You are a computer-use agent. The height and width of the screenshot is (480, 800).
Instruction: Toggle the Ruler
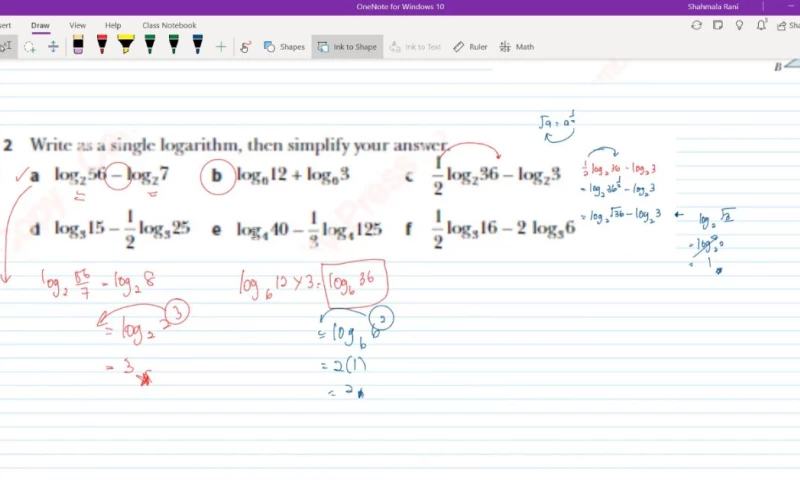coord(470,47)
